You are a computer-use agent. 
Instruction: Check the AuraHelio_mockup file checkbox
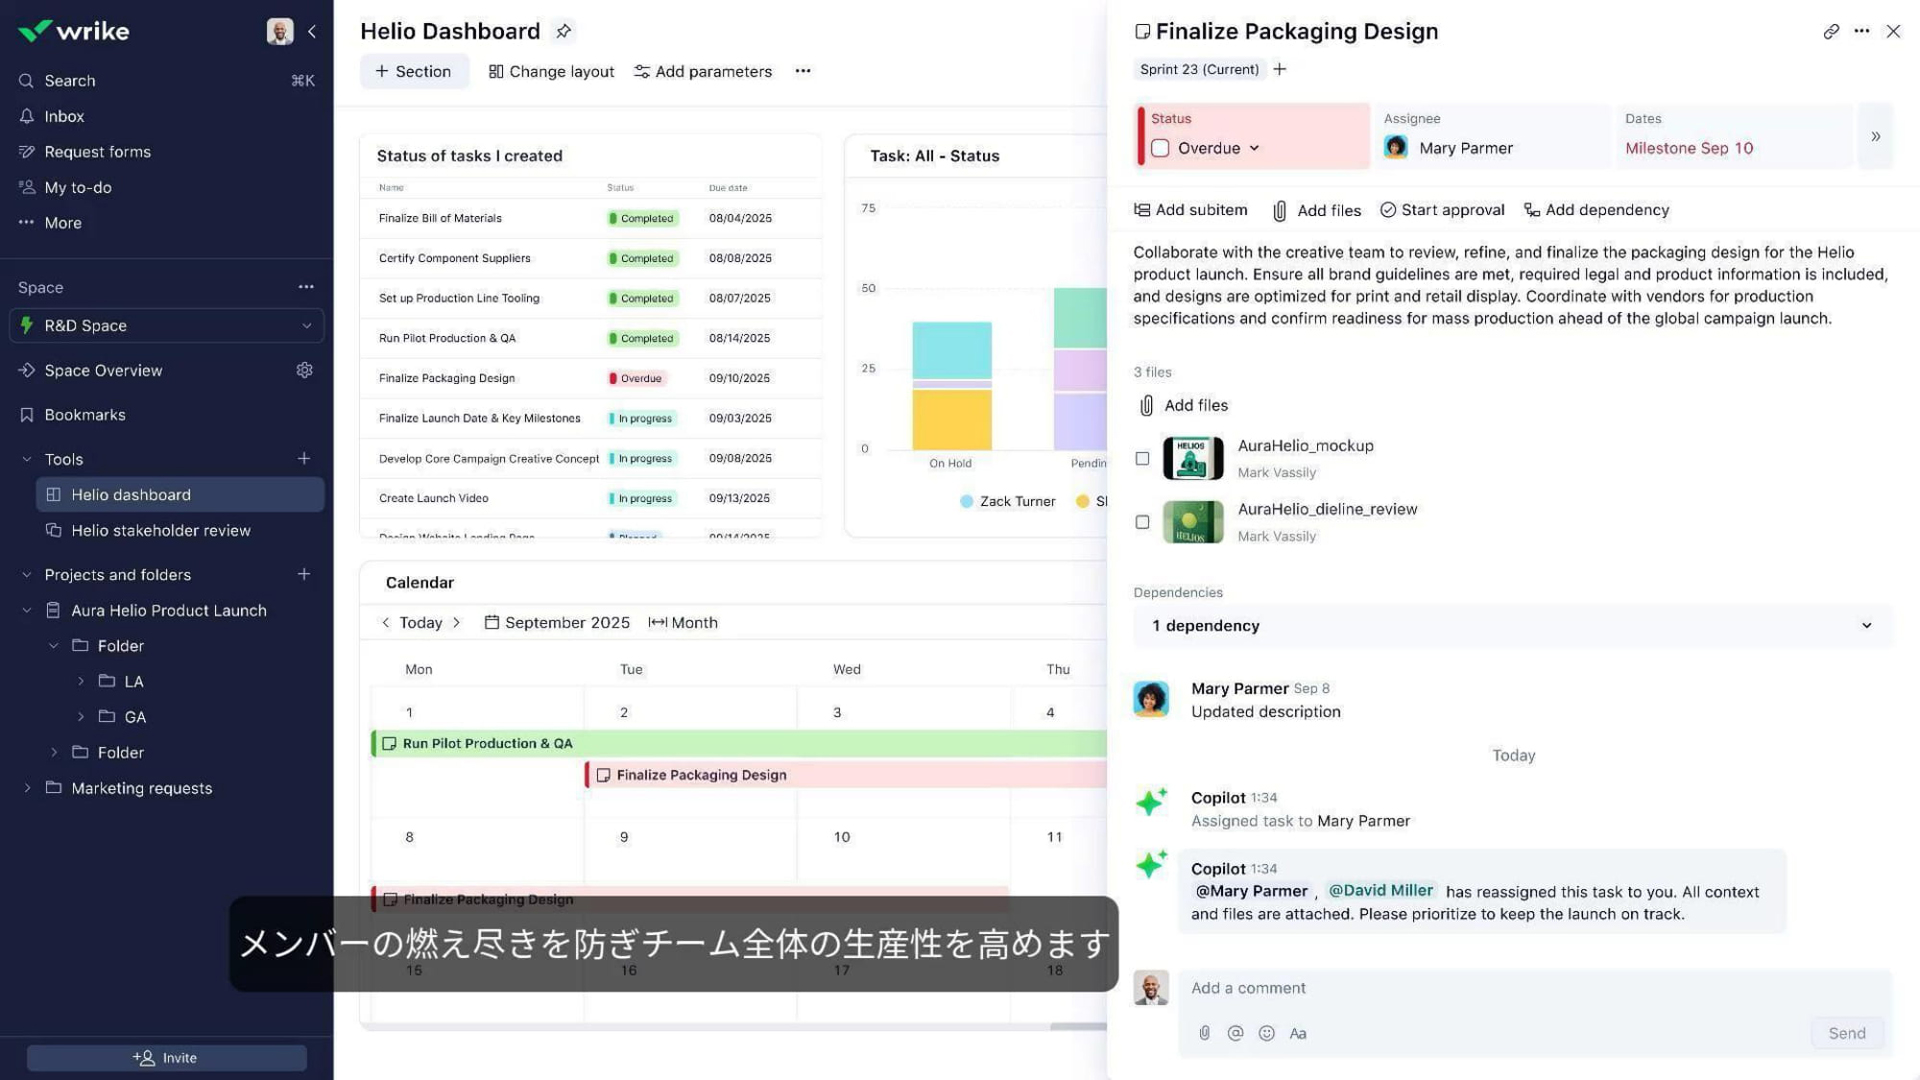pos(1142,459)
